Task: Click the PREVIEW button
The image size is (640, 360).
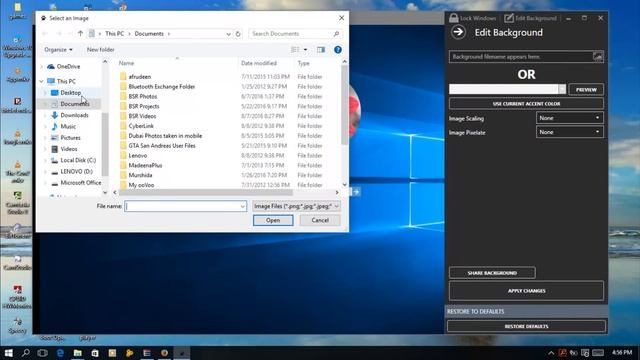Action: click(x=586, y=89)
